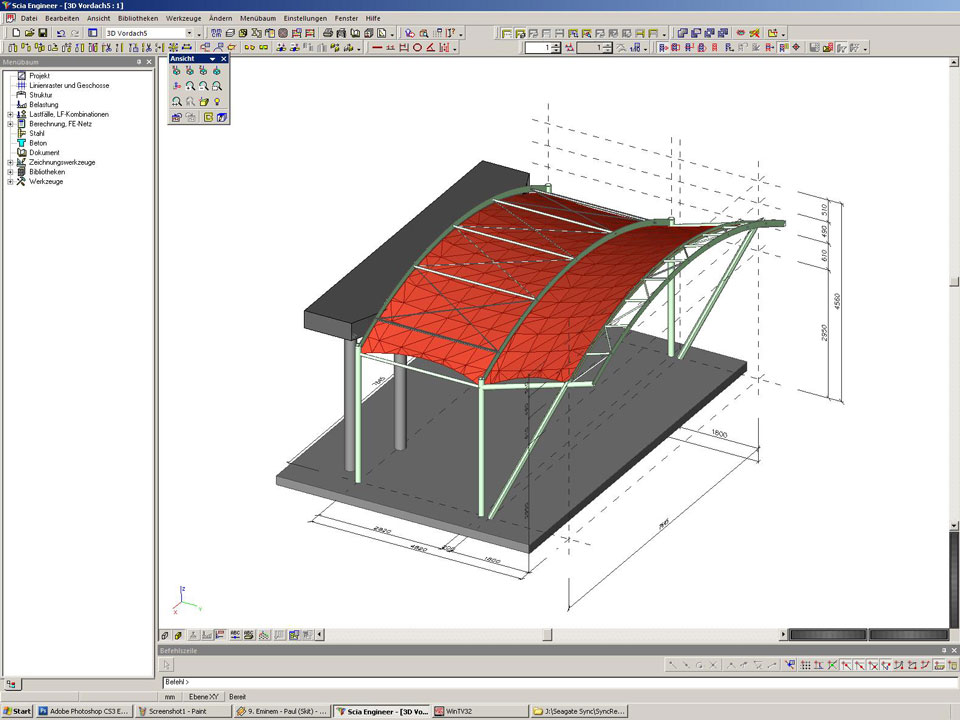This screenshot has width=960, height=720.
Task: Open the Stahl item in menu tree
Action: click(37, 133)
